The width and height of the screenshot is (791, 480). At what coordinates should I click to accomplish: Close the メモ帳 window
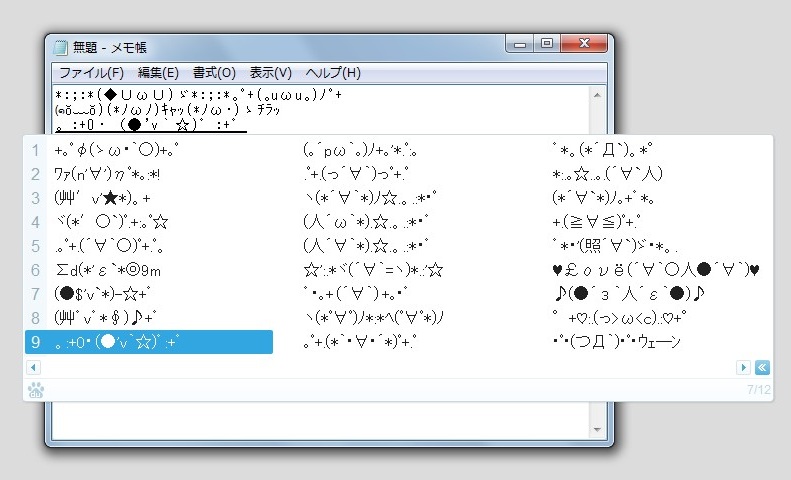[584, 44]
